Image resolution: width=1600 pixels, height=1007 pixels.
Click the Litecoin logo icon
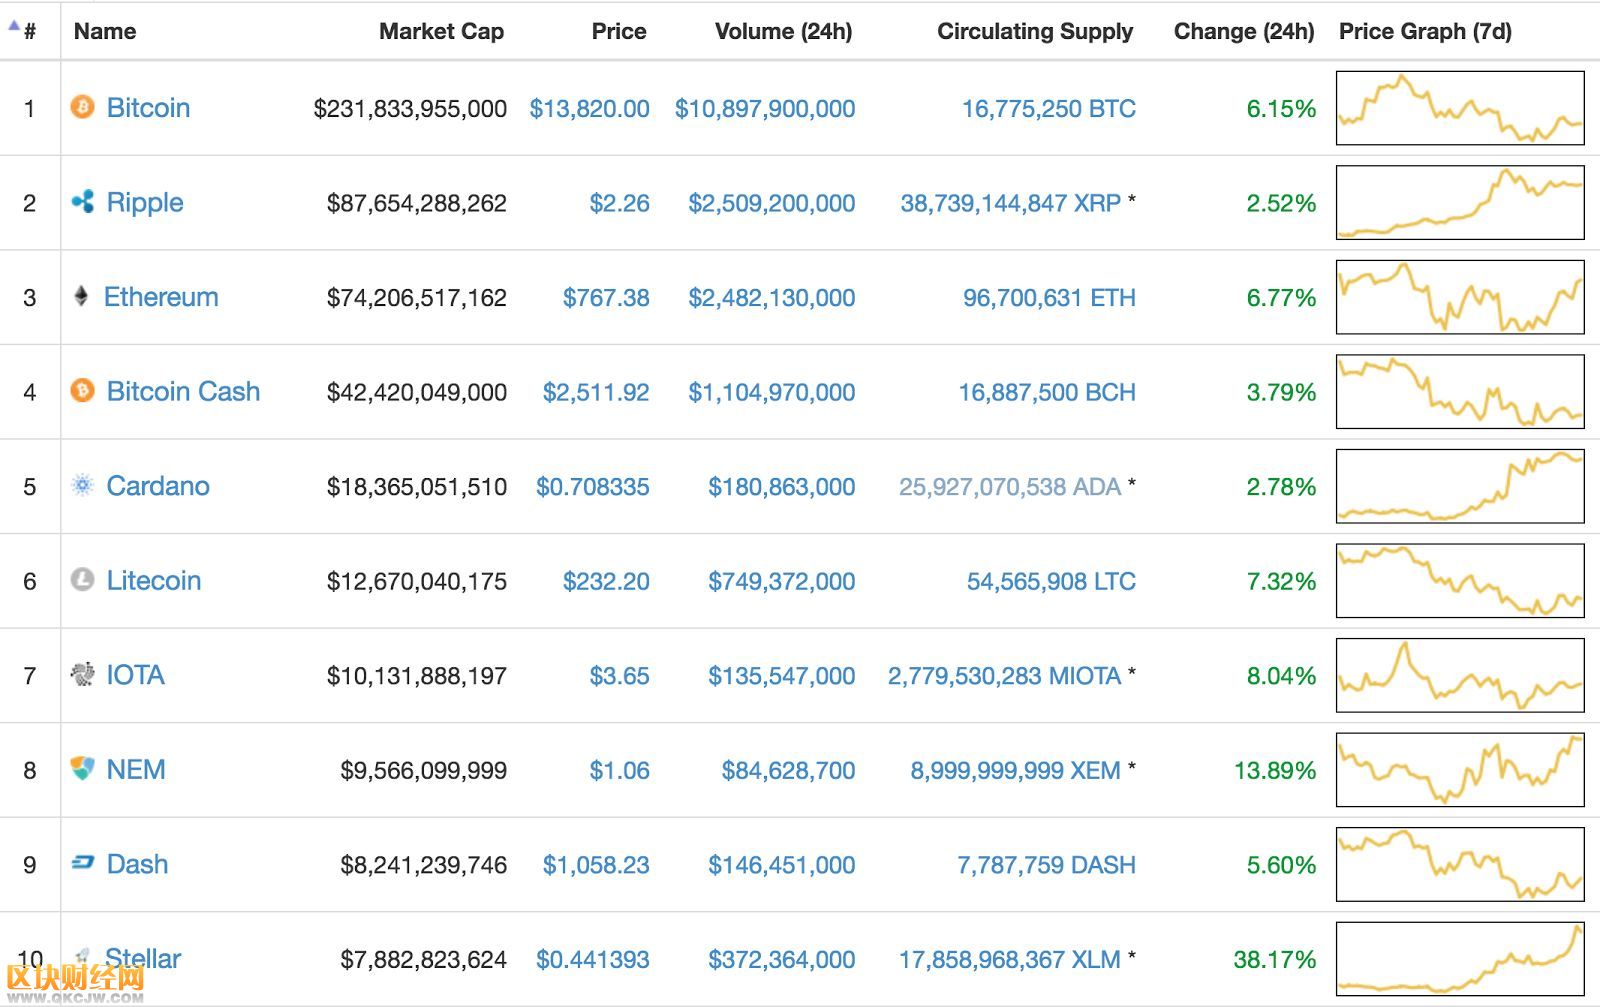(x=82, y=580)
